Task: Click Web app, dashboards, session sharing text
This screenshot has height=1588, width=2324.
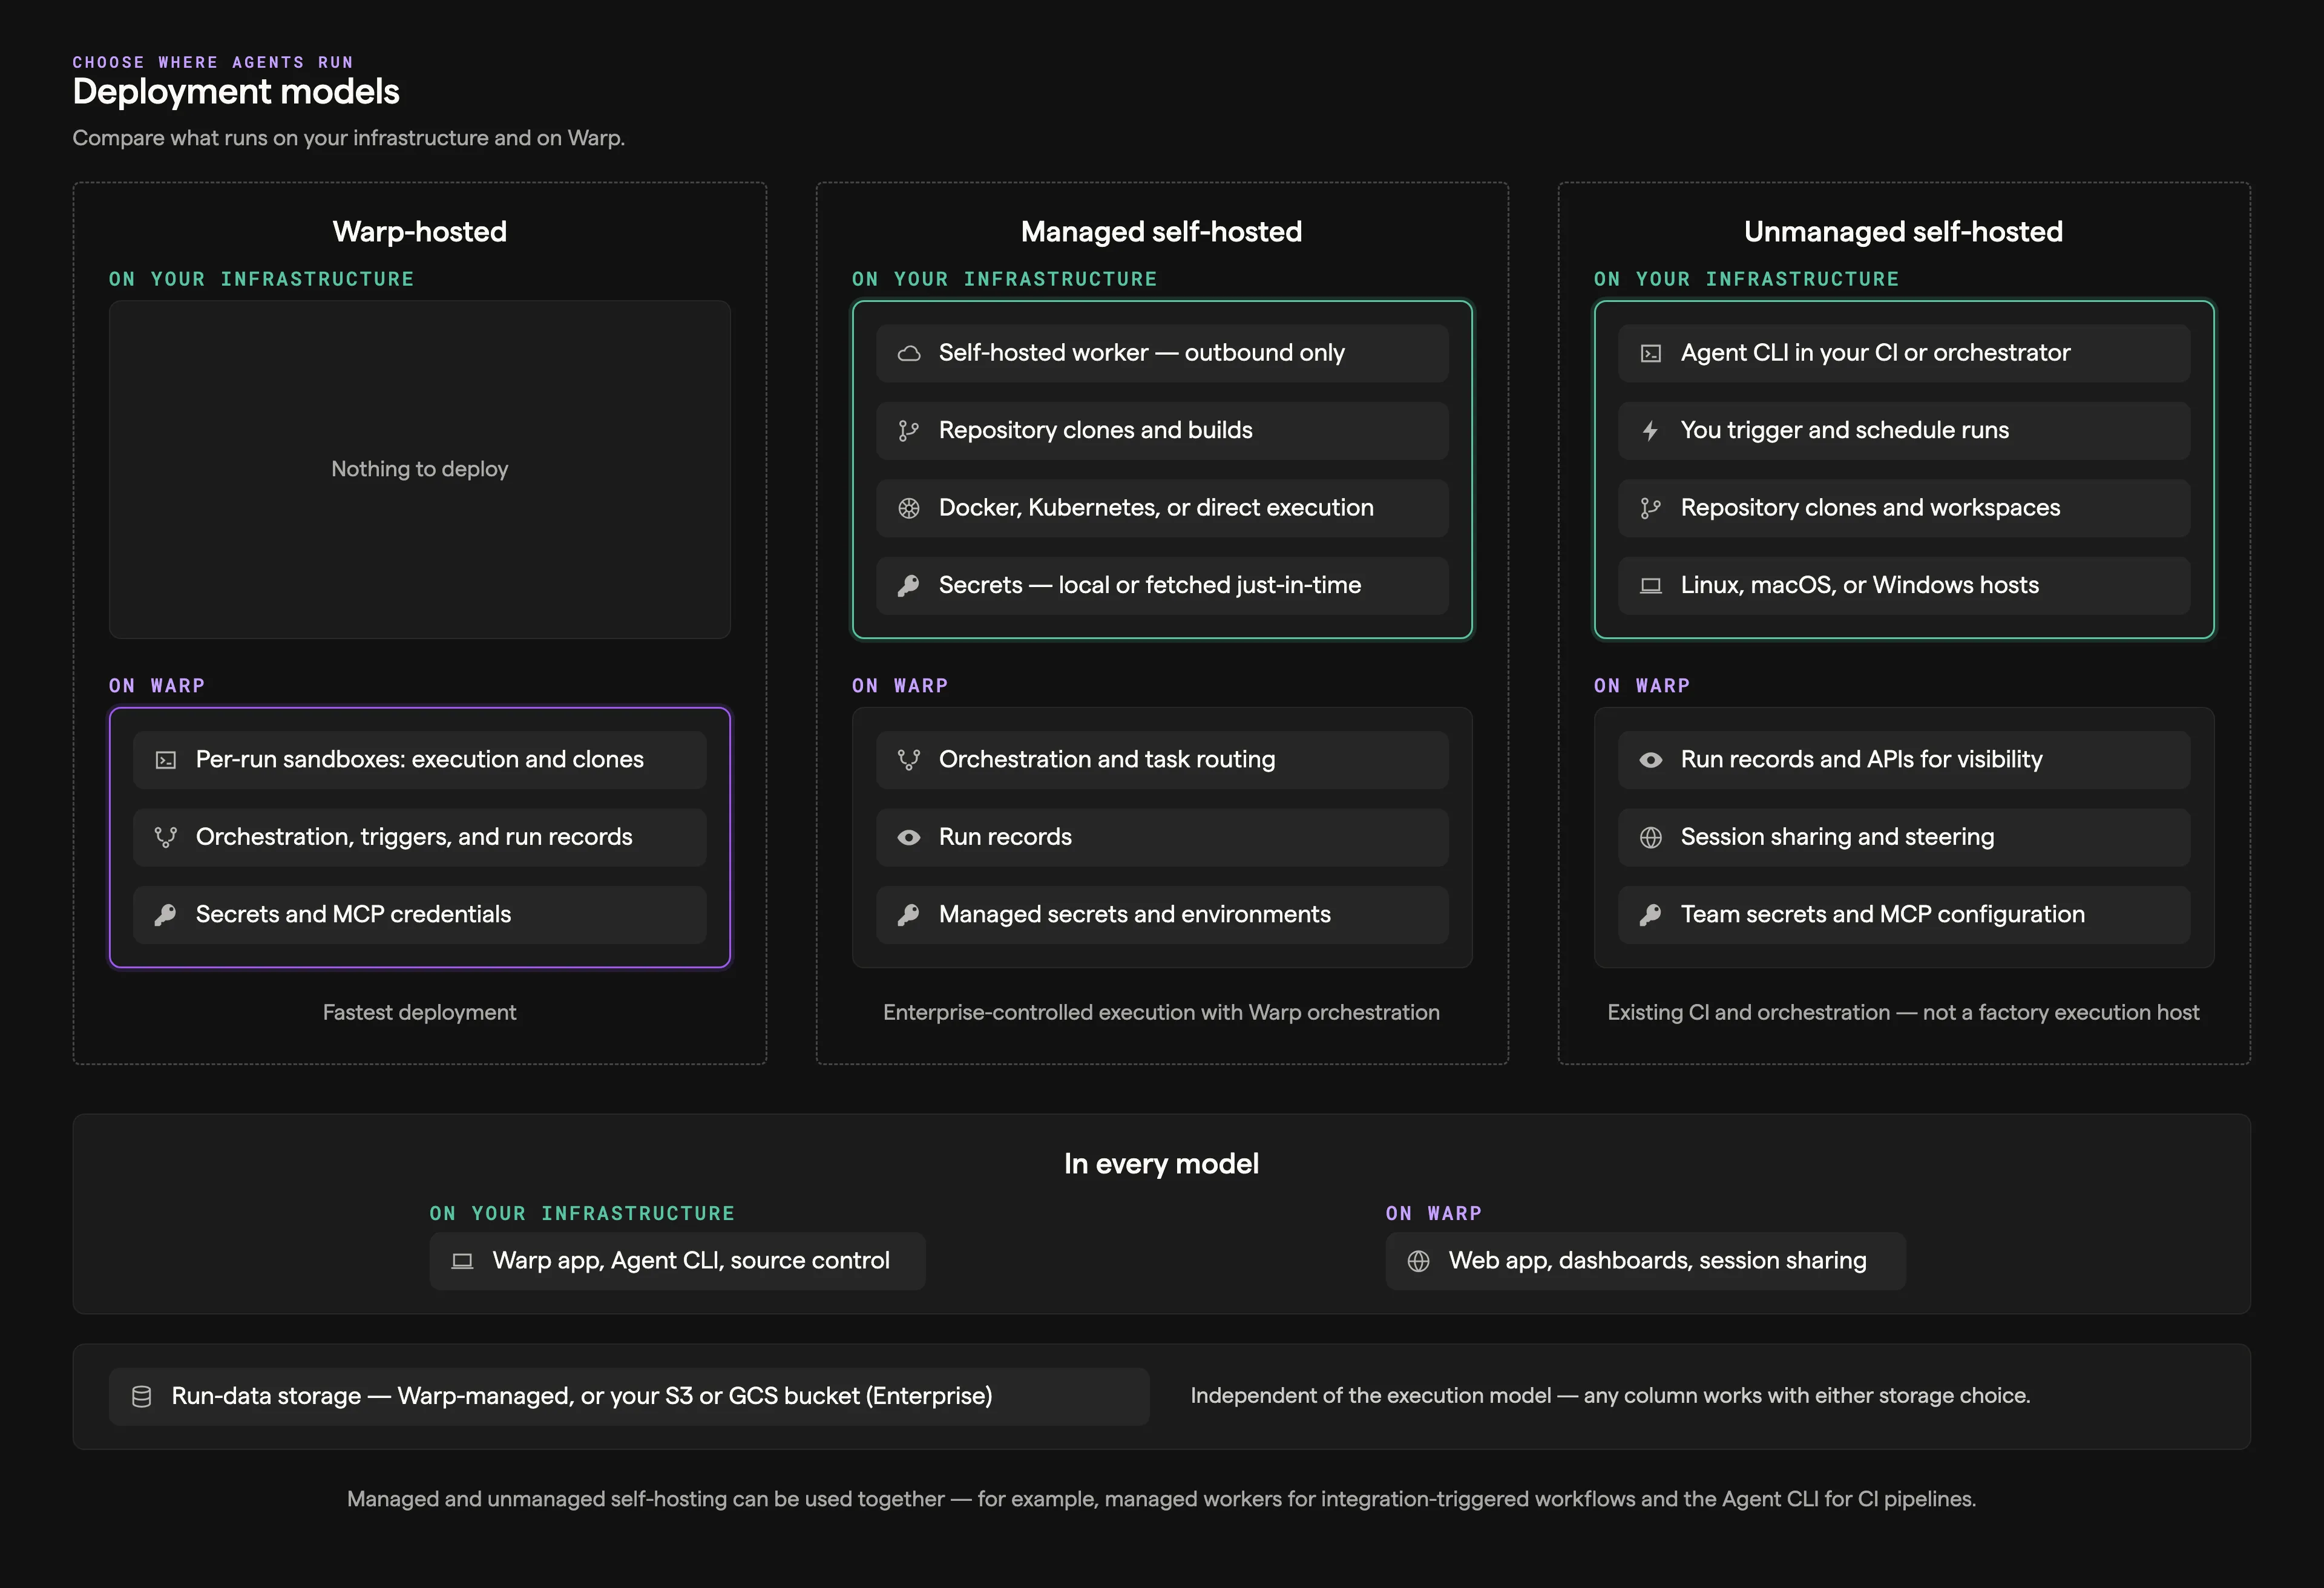Action: [x=1657, y=1262]
